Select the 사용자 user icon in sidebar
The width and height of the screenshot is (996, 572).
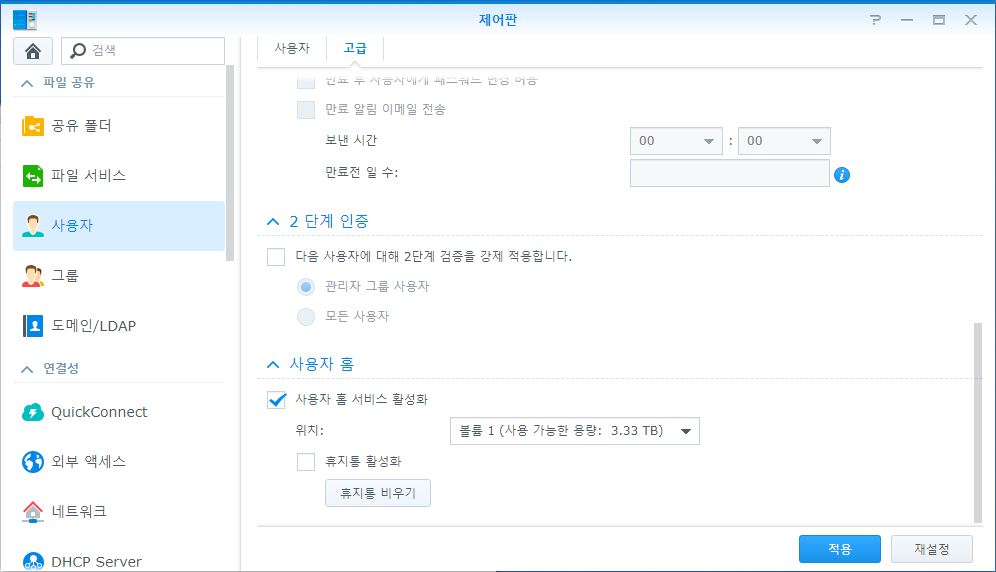pyautogui.click(x=33, y=226)
